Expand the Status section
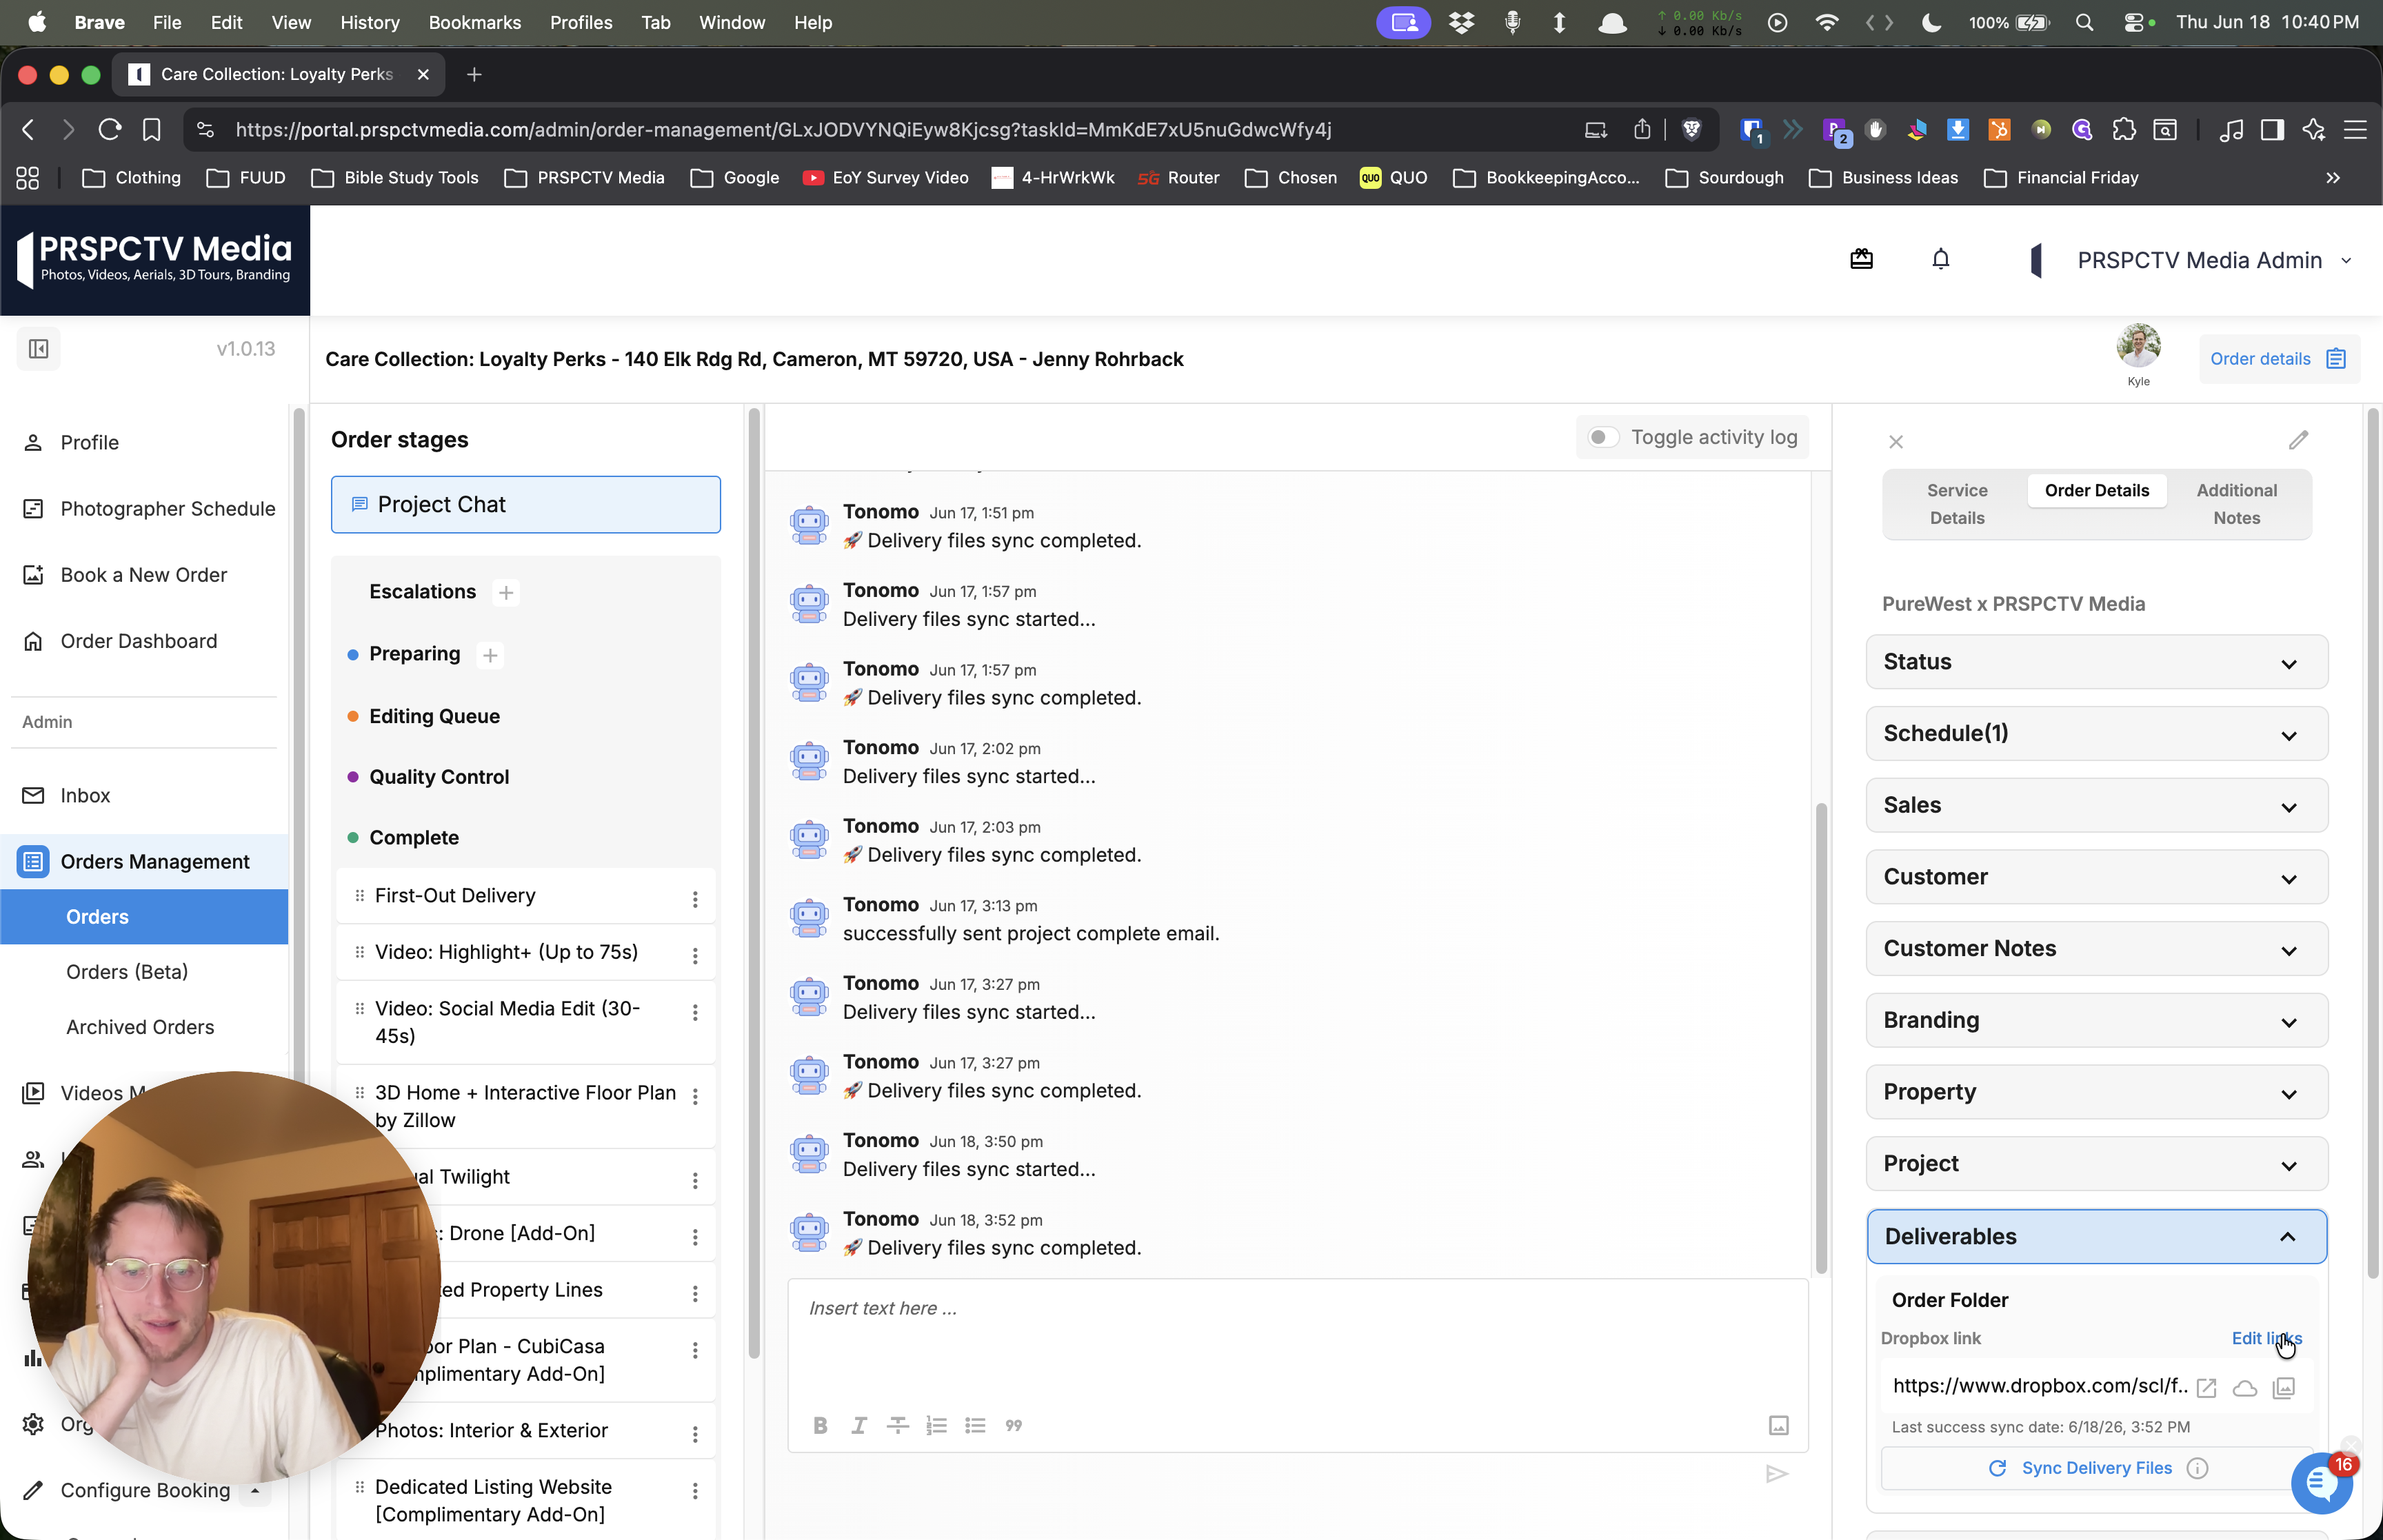 [2096, 661]
